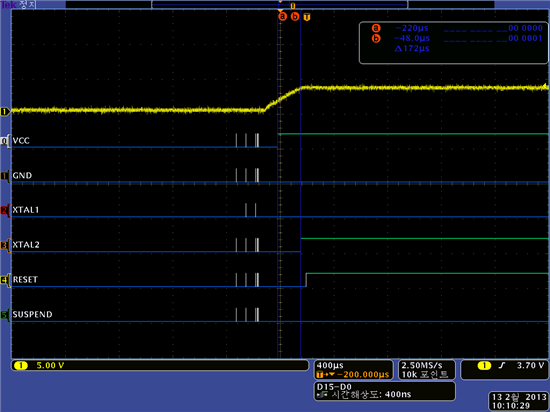Click the Tek logo at top left
Screen dimensions: 550x412
8,5
